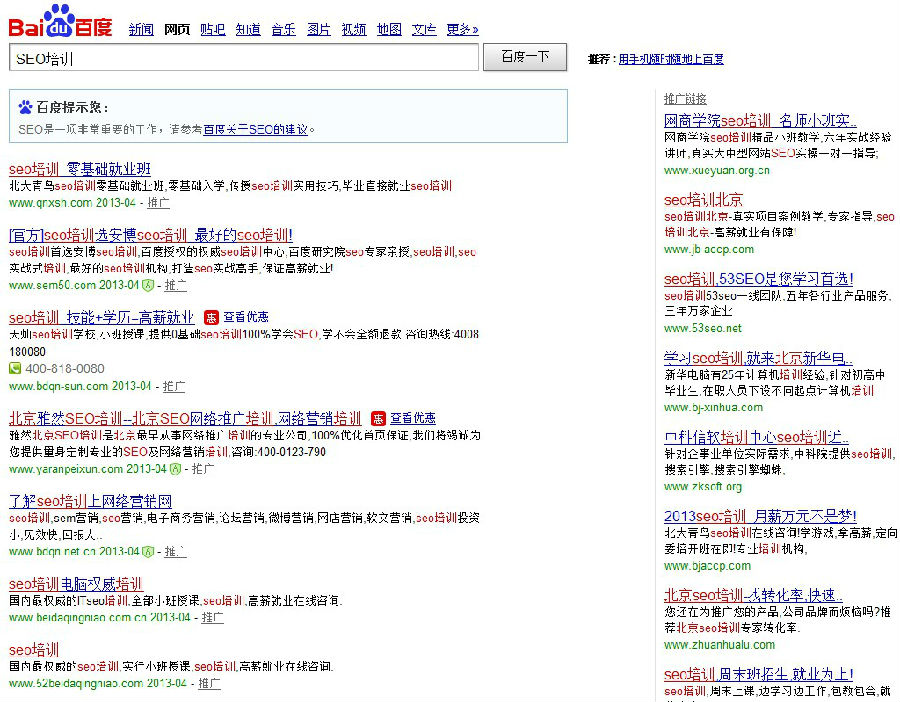Open the 地图 tab
The height and width of the screenshot is (702, 900).
389,29
